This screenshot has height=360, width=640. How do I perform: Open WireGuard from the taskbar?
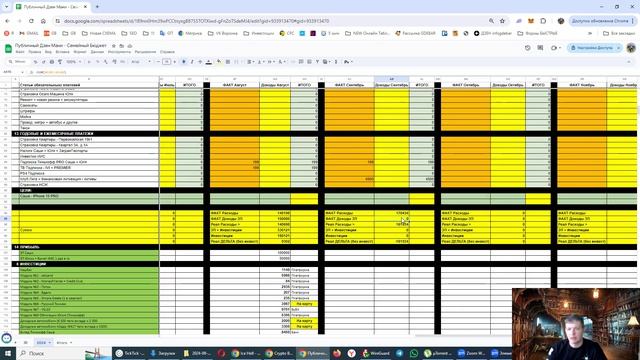[x=376, y=353]
